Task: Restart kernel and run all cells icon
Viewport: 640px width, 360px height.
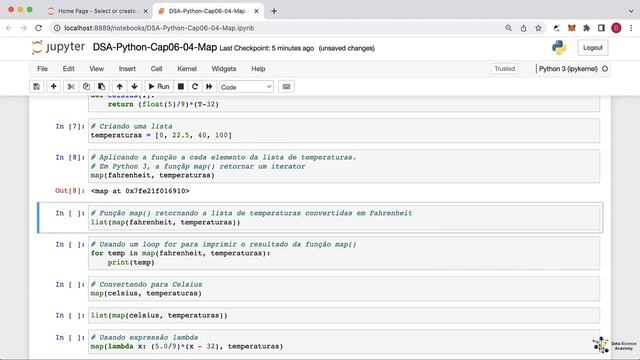Action: 209,87
